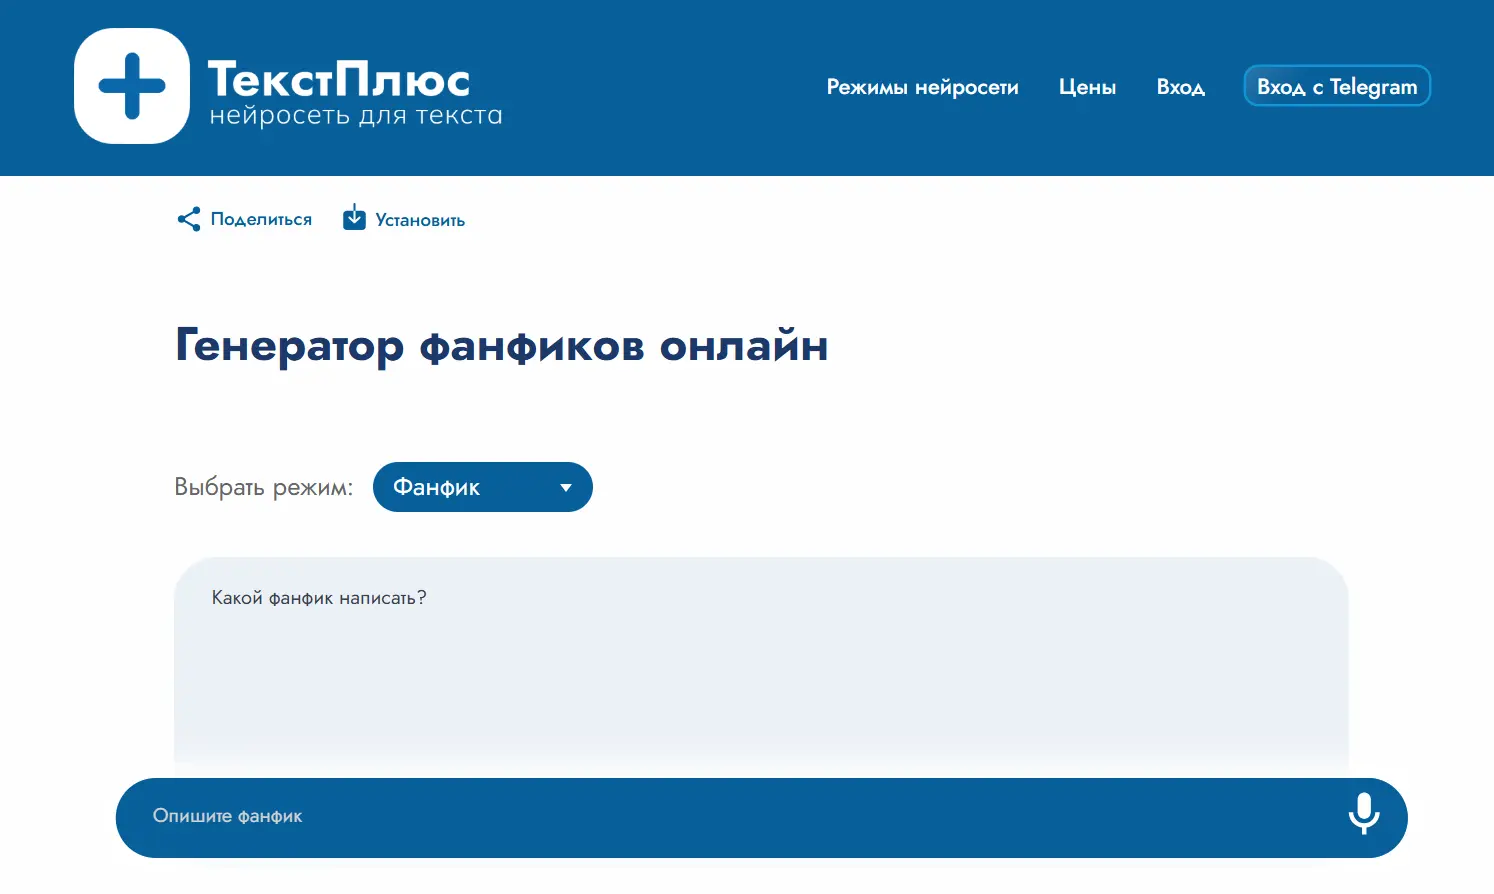
Task: Click the install download icon
Action: pyautogui.click(x=354, y=218)
